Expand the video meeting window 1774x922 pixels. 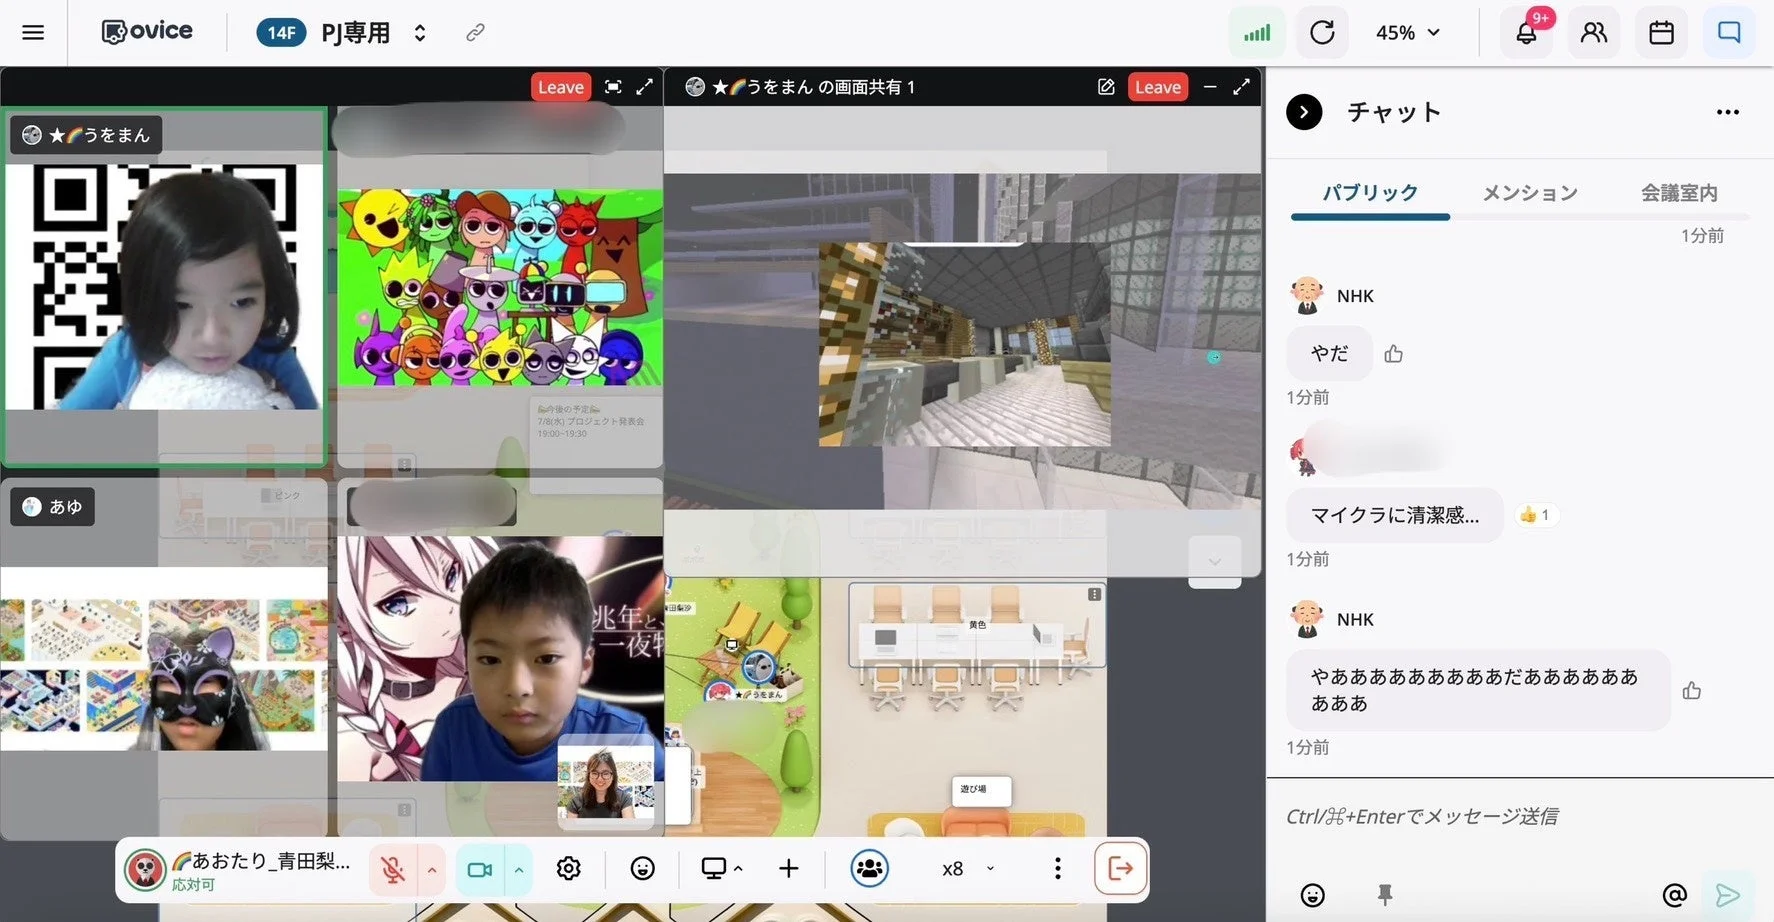644,87
